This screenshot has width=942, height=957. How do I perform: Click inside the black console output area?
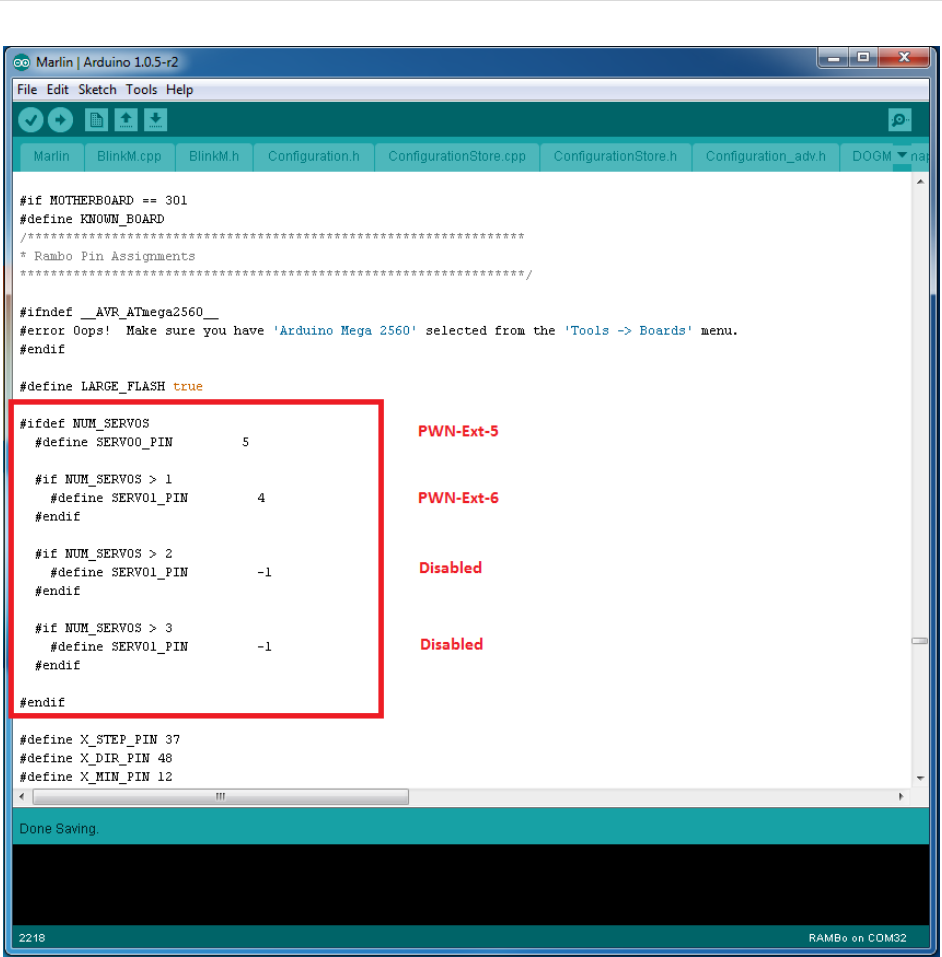471,885
